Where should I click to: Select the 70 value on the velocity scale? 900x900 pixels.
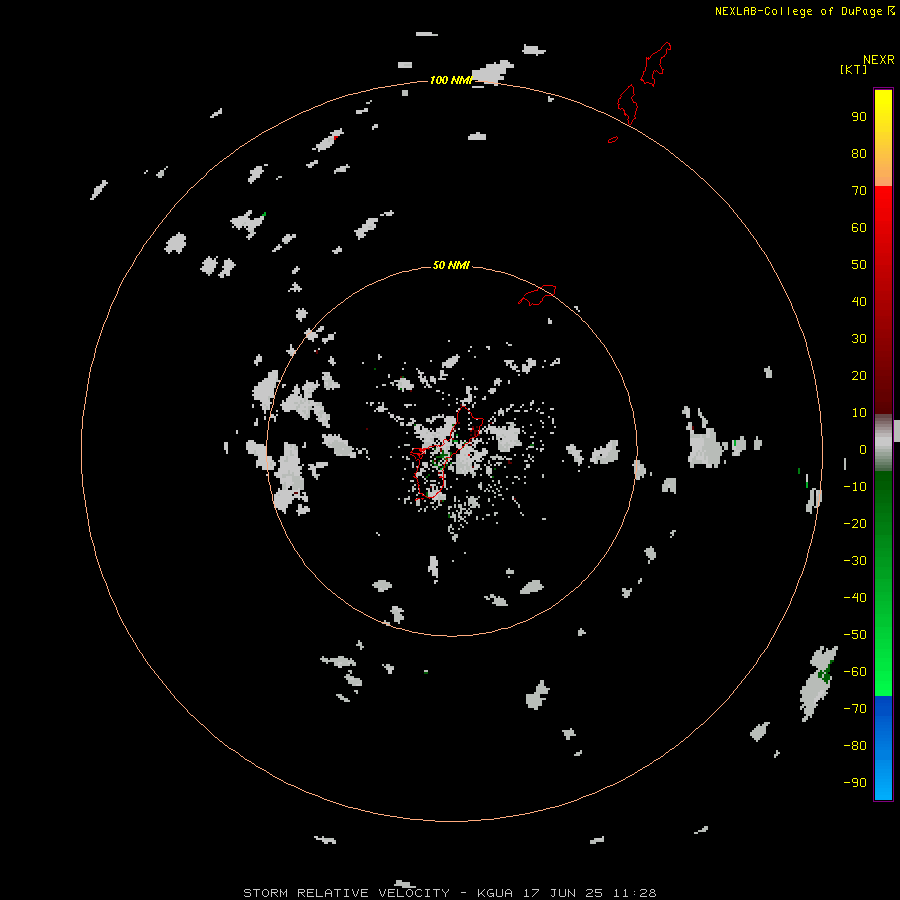(859, 191)
